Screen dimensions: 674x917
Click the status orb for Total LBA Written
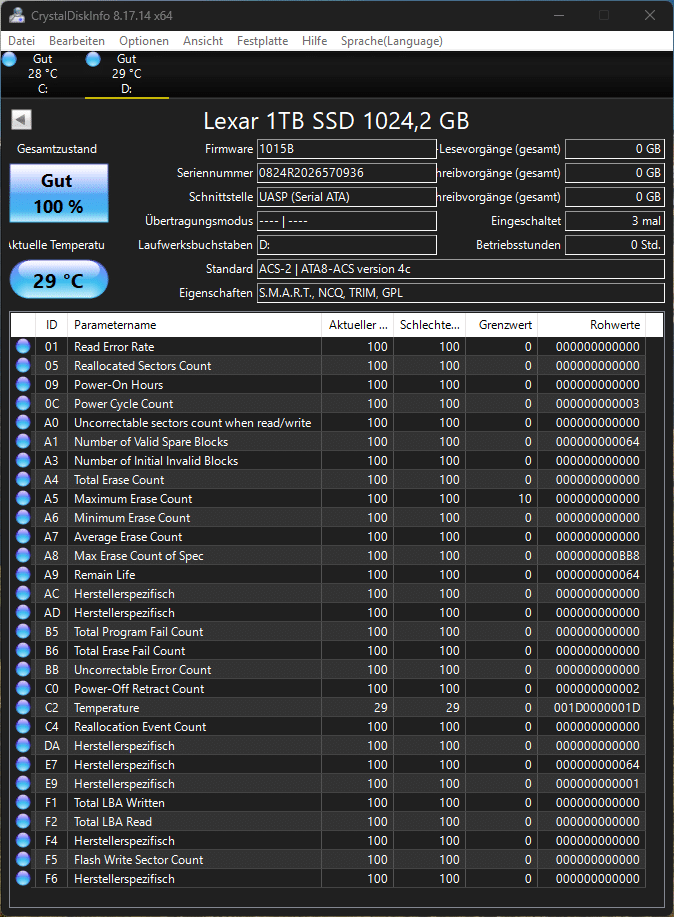tap(23, 803)
